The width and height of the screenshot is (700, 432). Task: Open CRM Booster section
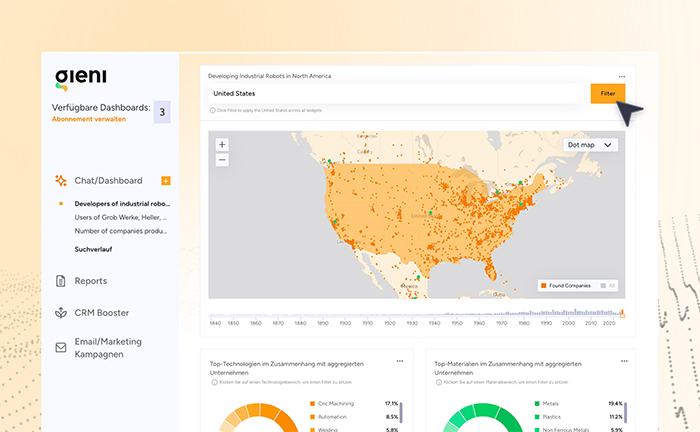tap(102, 313)
